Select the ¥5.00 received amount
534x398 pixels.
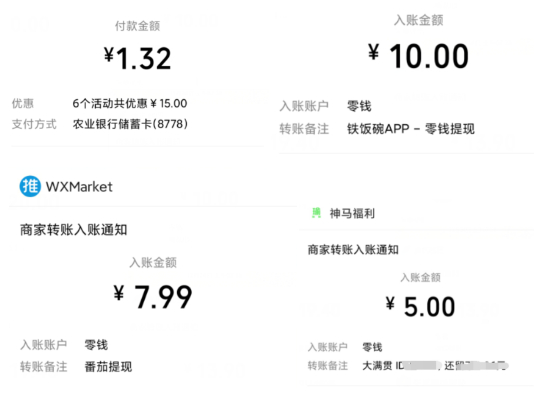pos(421,306)
